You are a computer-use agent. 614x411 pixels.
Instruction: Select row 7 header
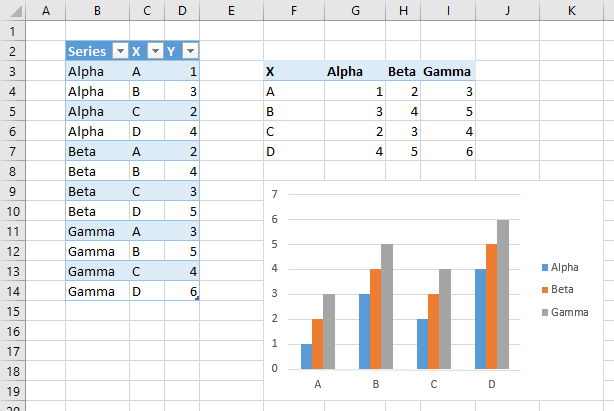(13, 151)
